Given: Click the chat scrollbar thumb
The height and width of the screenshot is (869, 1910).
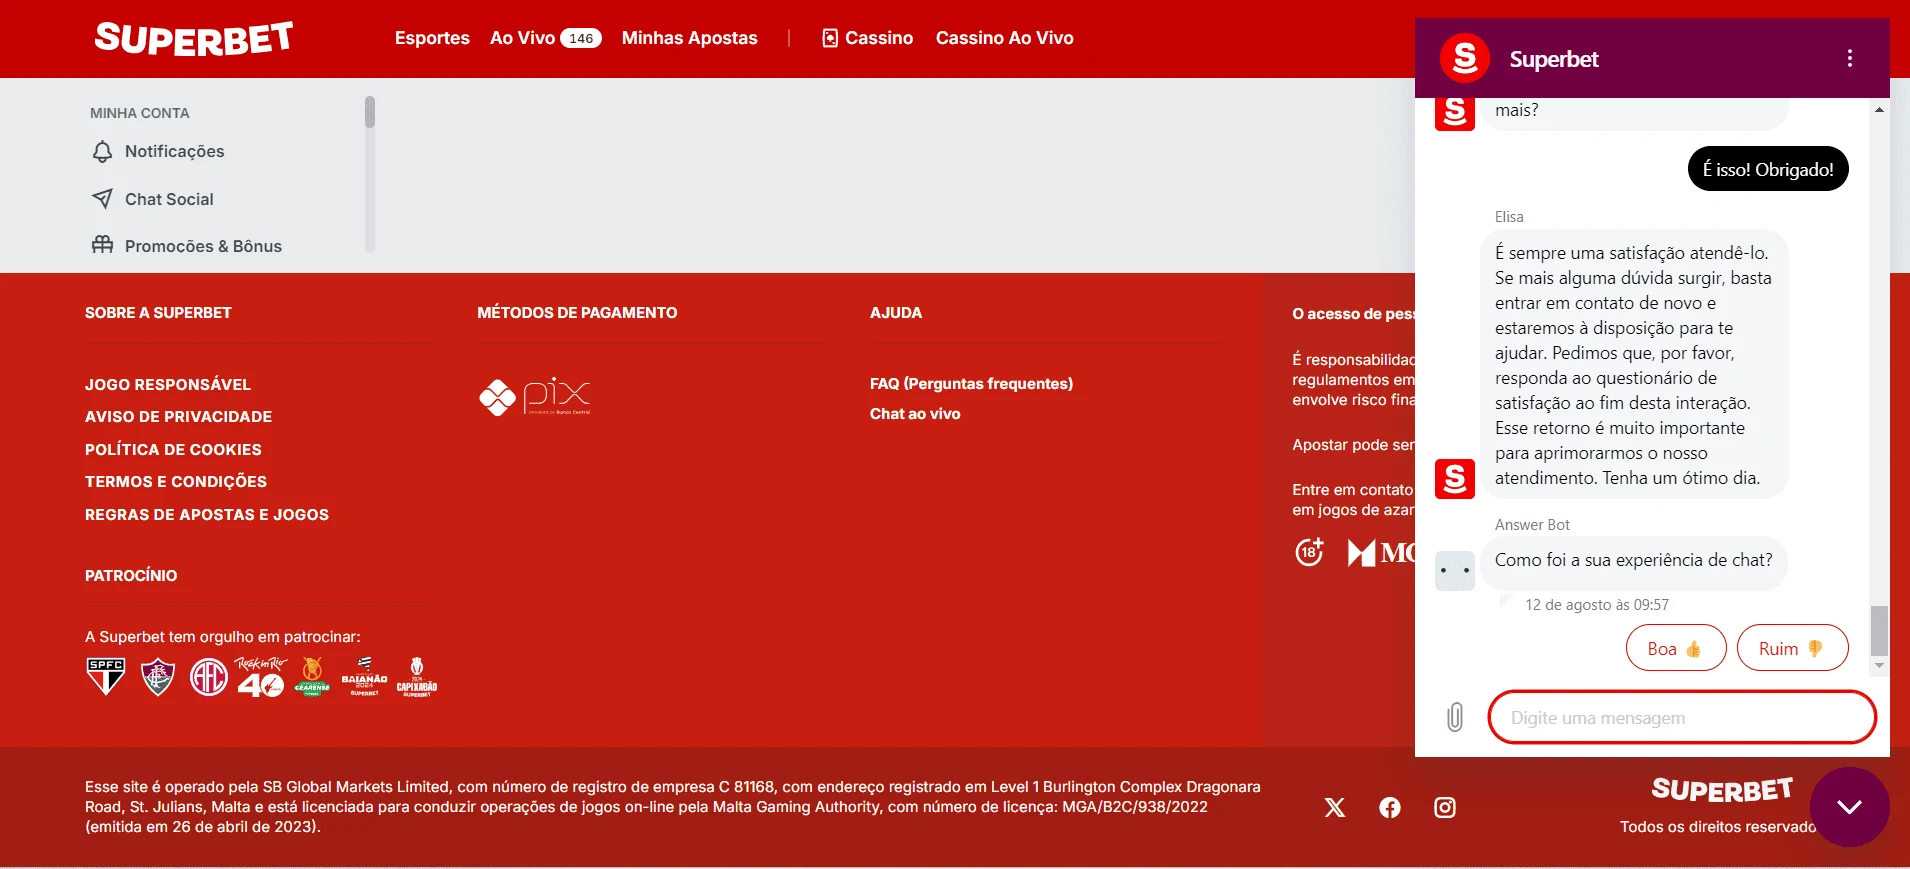Looking at the screenshot, I should pyautogui.click(x=1880, y=631).
